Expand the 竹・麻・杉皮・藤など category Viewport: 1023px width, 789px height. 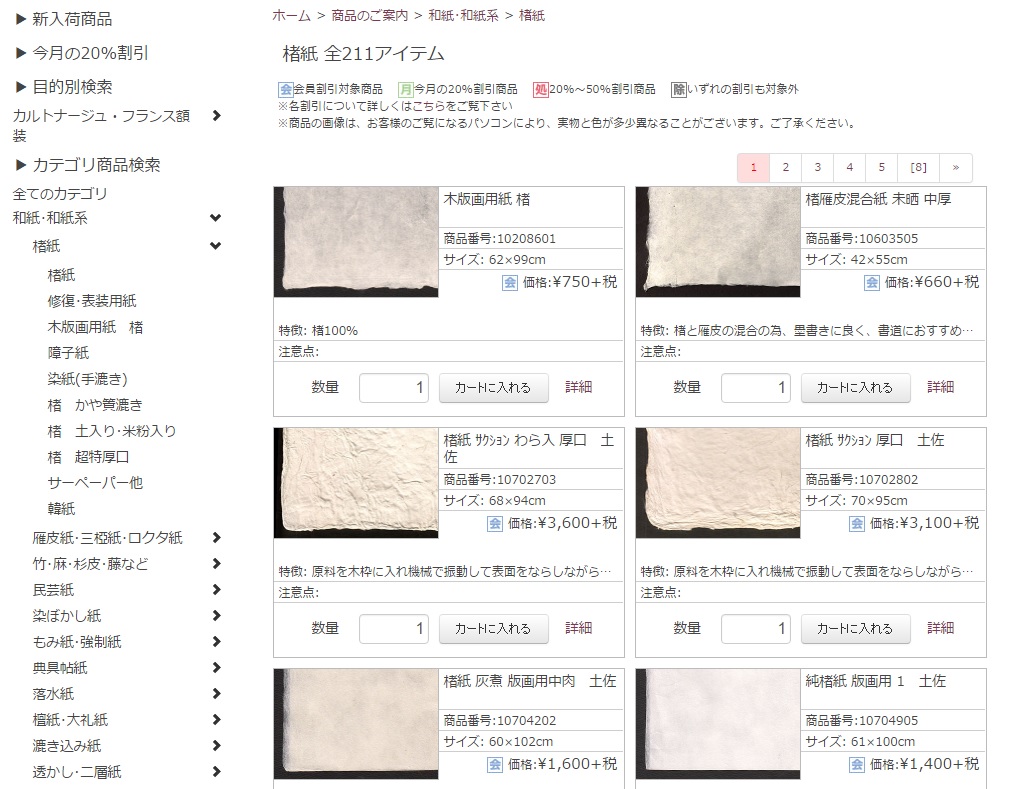point(217,564)
